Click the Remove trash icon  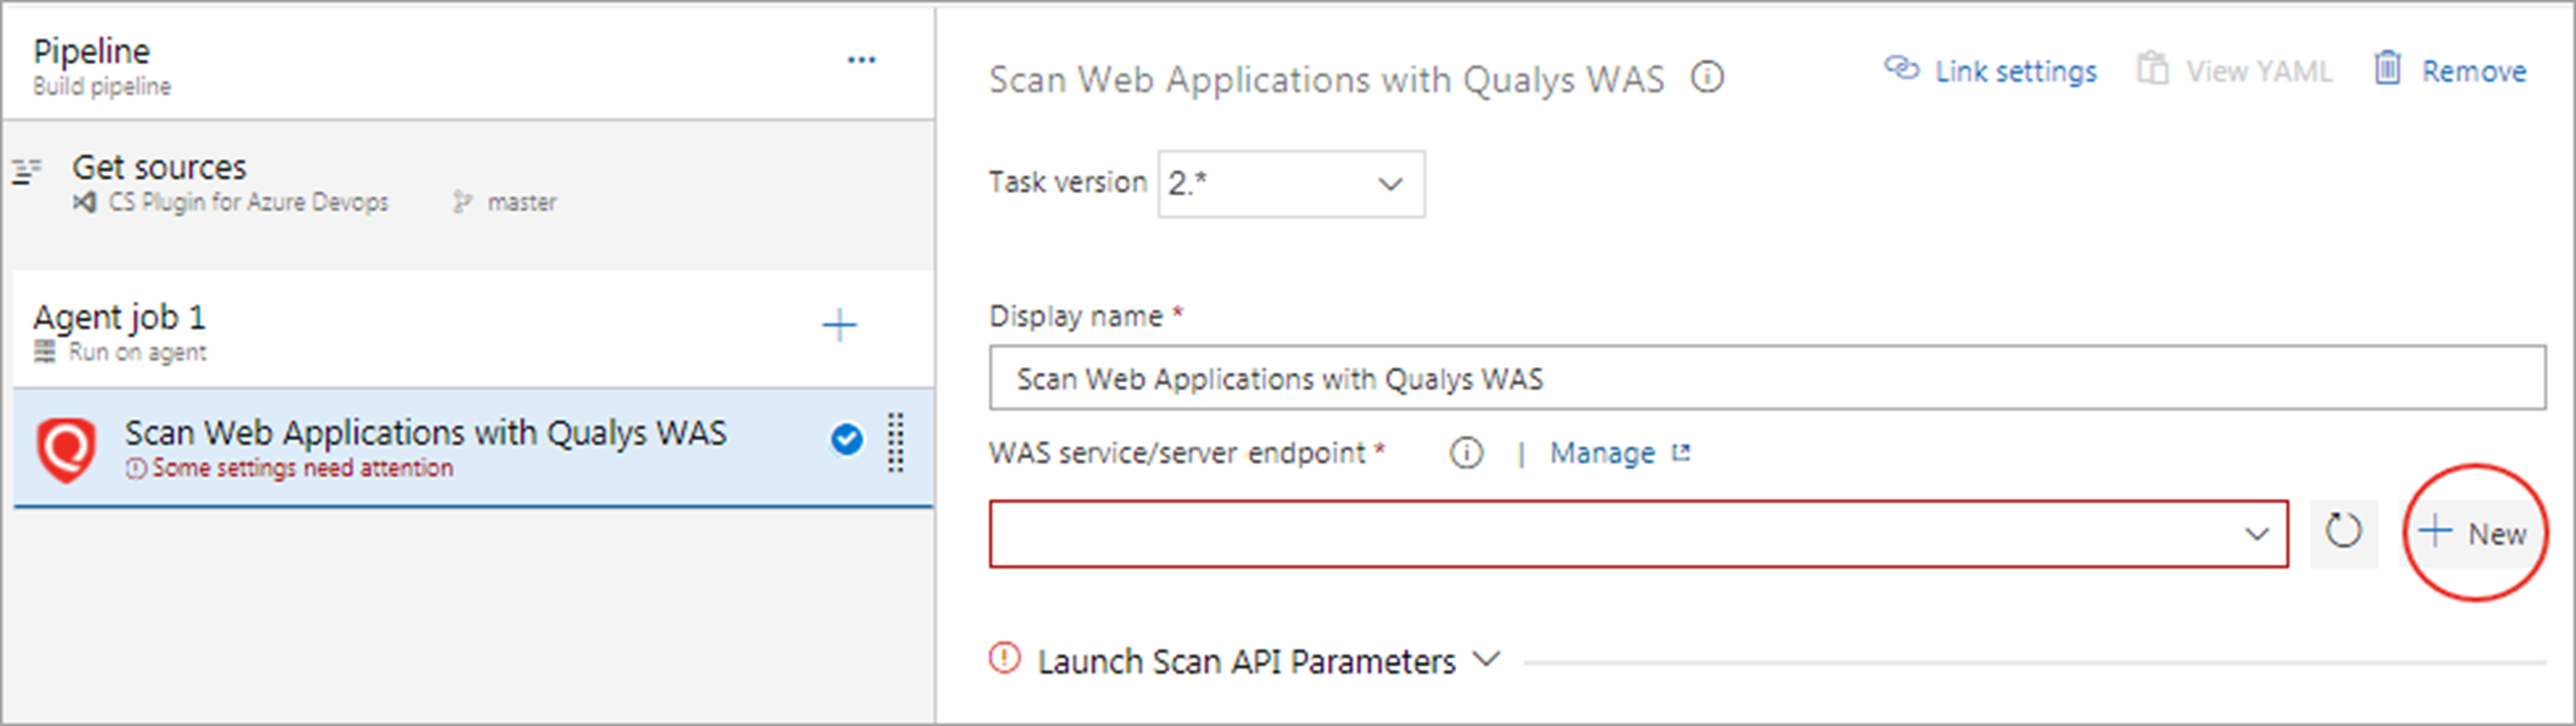click(x=2387, y=70)
